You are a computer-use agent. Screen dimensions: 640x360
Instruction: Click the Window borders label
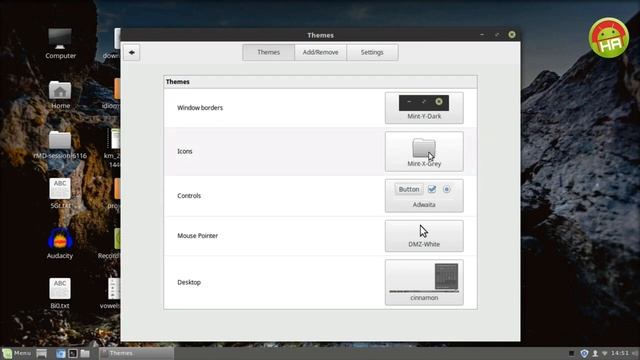coord(200,108)
